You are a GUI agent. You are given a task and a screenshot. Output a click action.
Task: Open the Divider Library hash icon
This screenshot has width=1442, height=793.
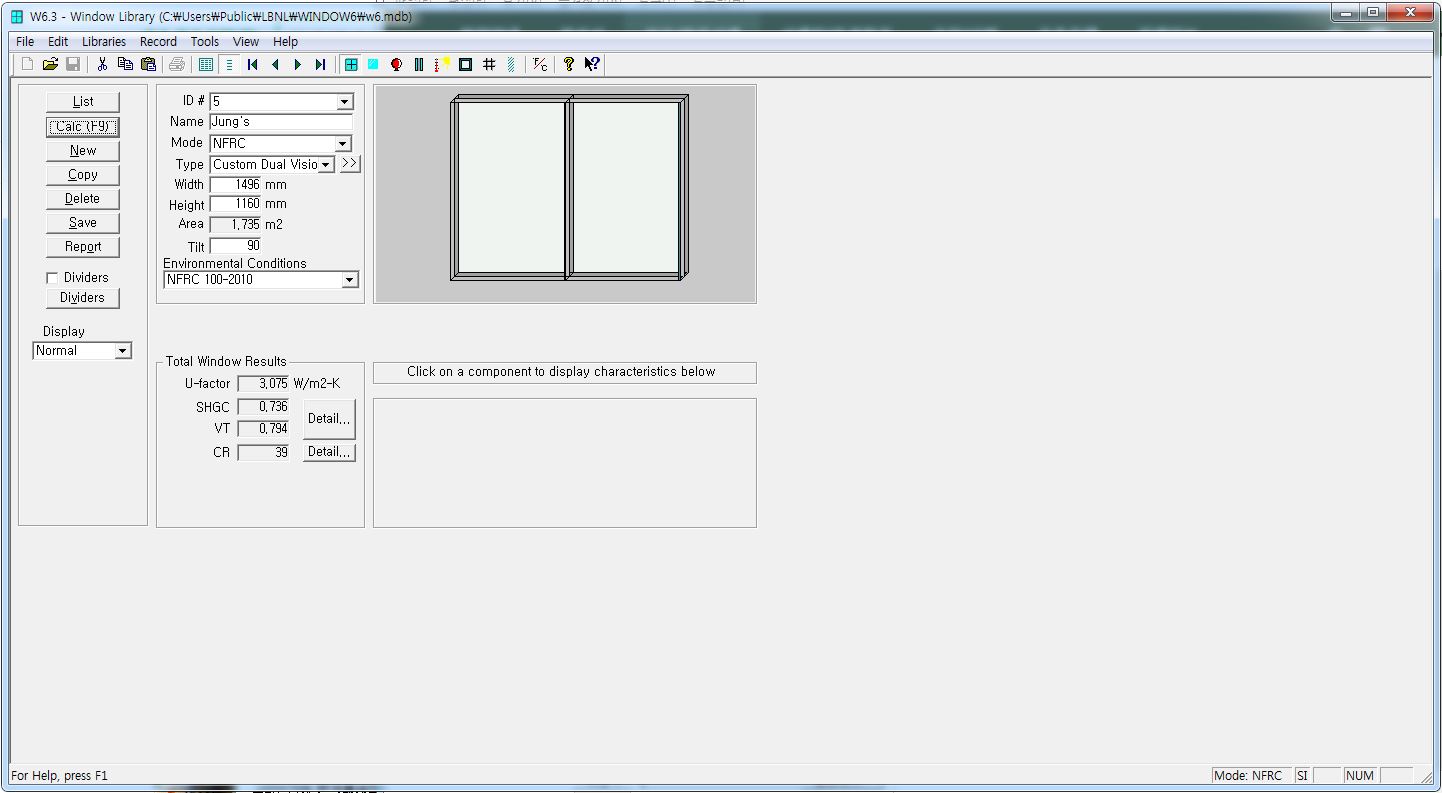(x=489, y=65)
